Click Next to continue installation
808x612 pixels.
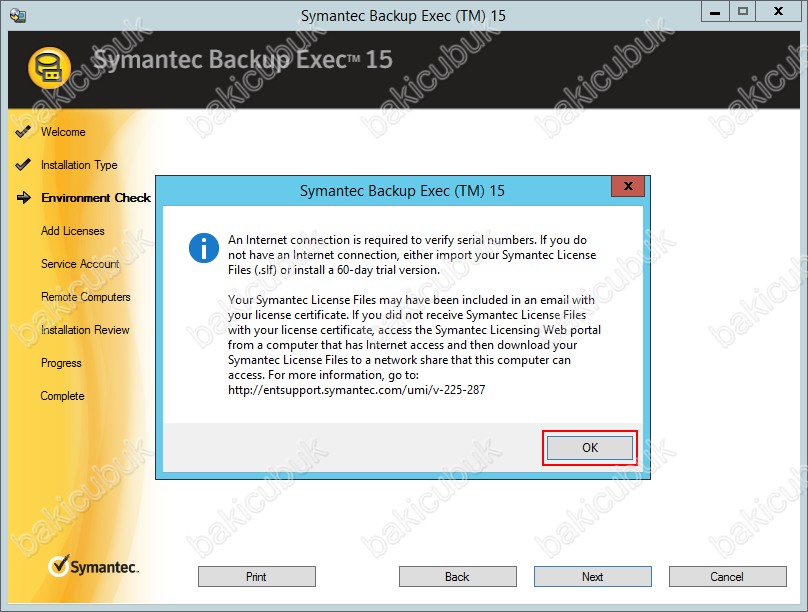coord(593,576)
